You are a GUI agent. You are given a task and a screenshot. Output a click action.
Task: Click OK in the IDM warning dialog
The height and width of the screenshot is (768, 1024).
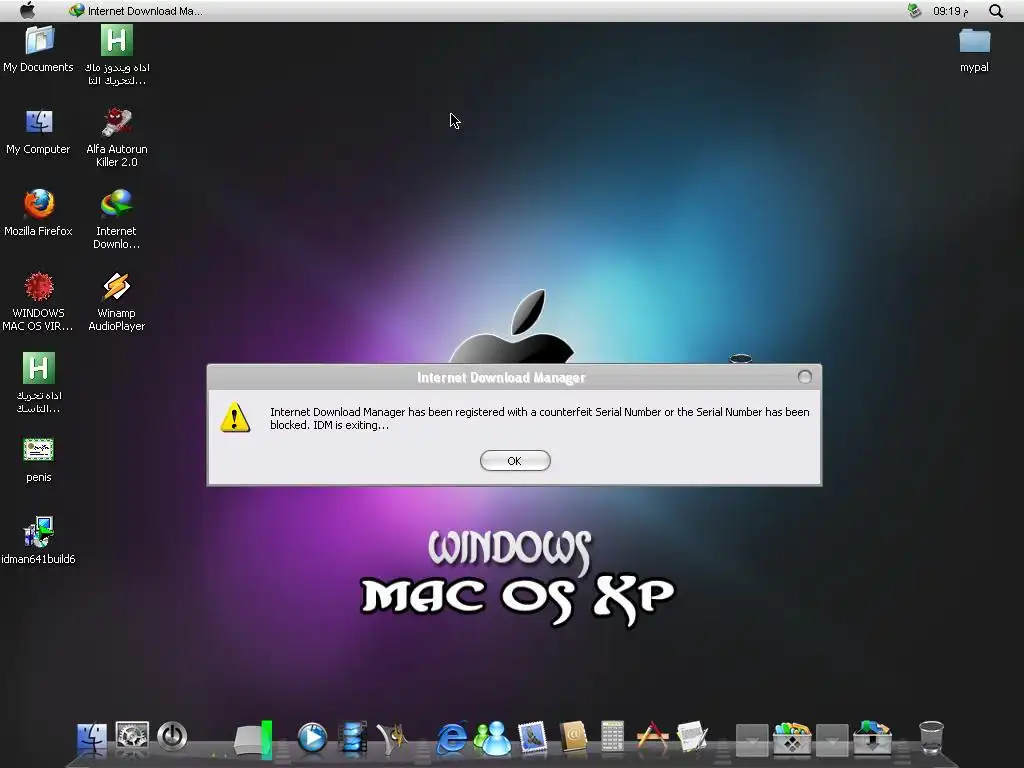point(515,460)
